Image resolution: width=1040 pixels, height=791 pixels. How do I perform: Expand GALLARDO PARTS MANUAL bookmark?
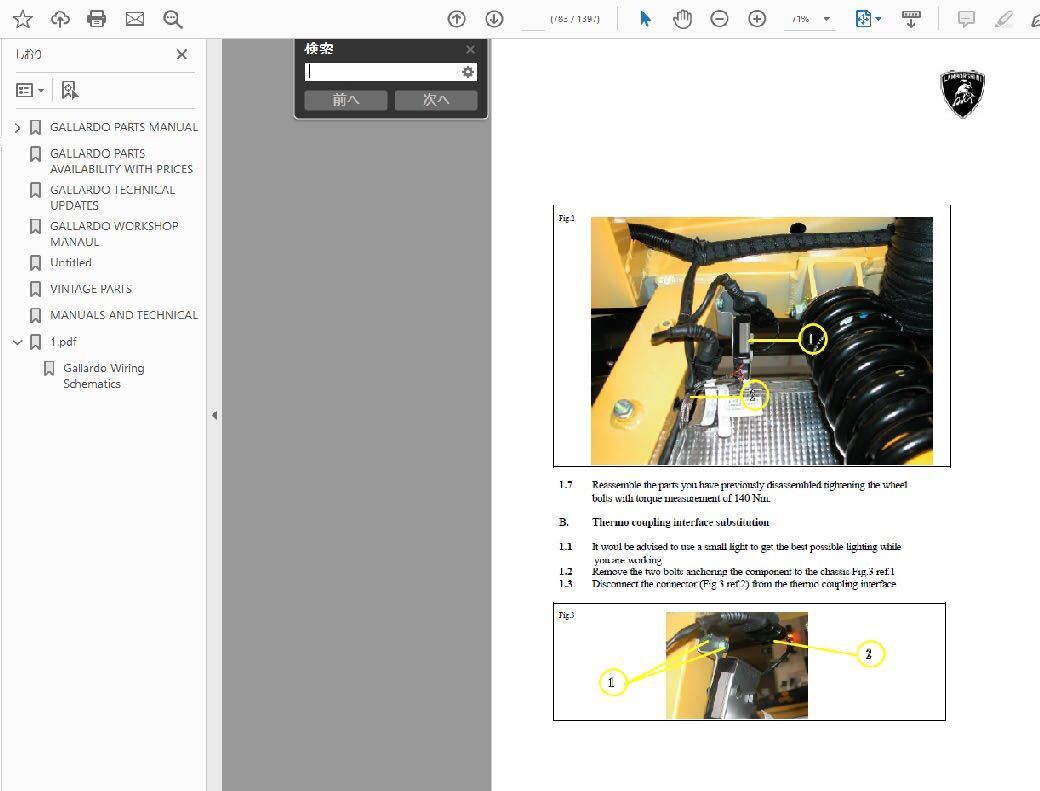[x=17, y=127]
